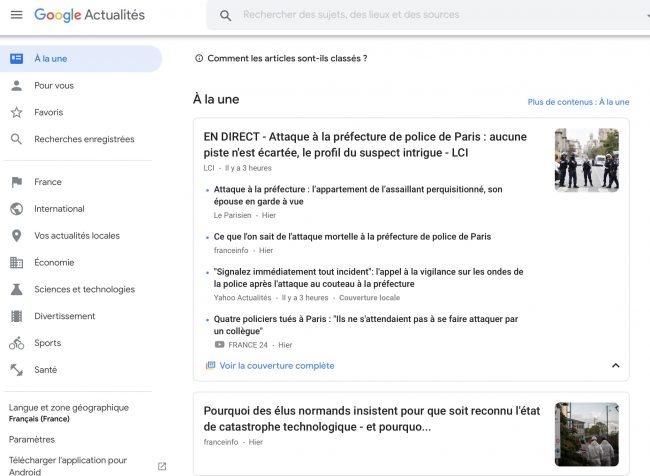This screenshot has width=650, height=476.
Task: Open Vos actualités locales
Action: click(x=77, y=236)
